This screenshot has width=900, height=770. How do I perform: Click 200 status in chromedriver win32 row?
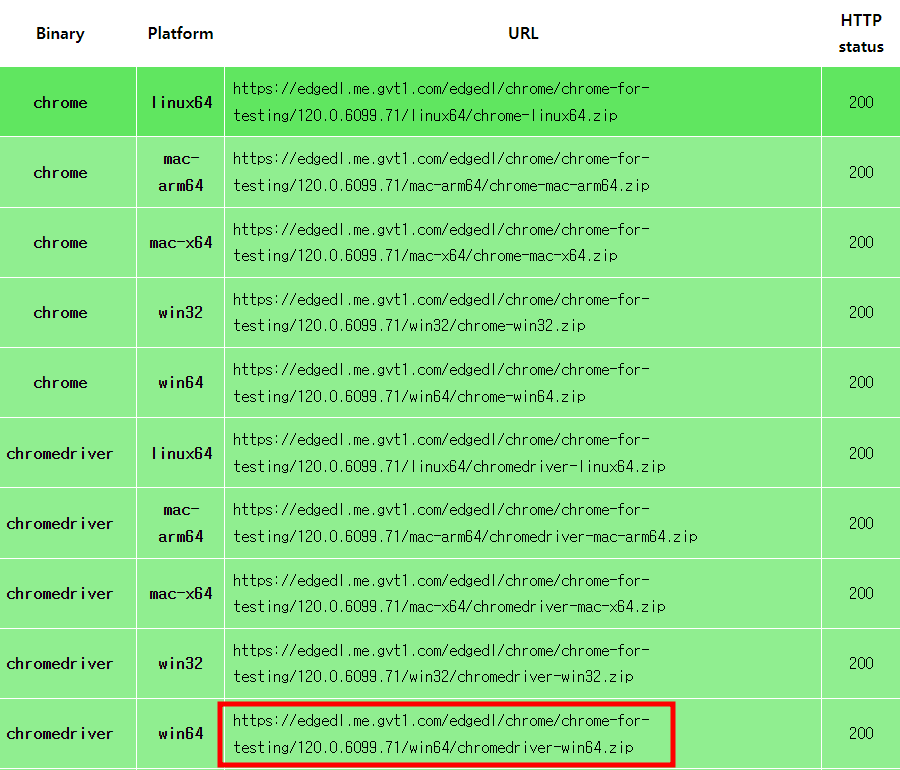tap(861, 663)
